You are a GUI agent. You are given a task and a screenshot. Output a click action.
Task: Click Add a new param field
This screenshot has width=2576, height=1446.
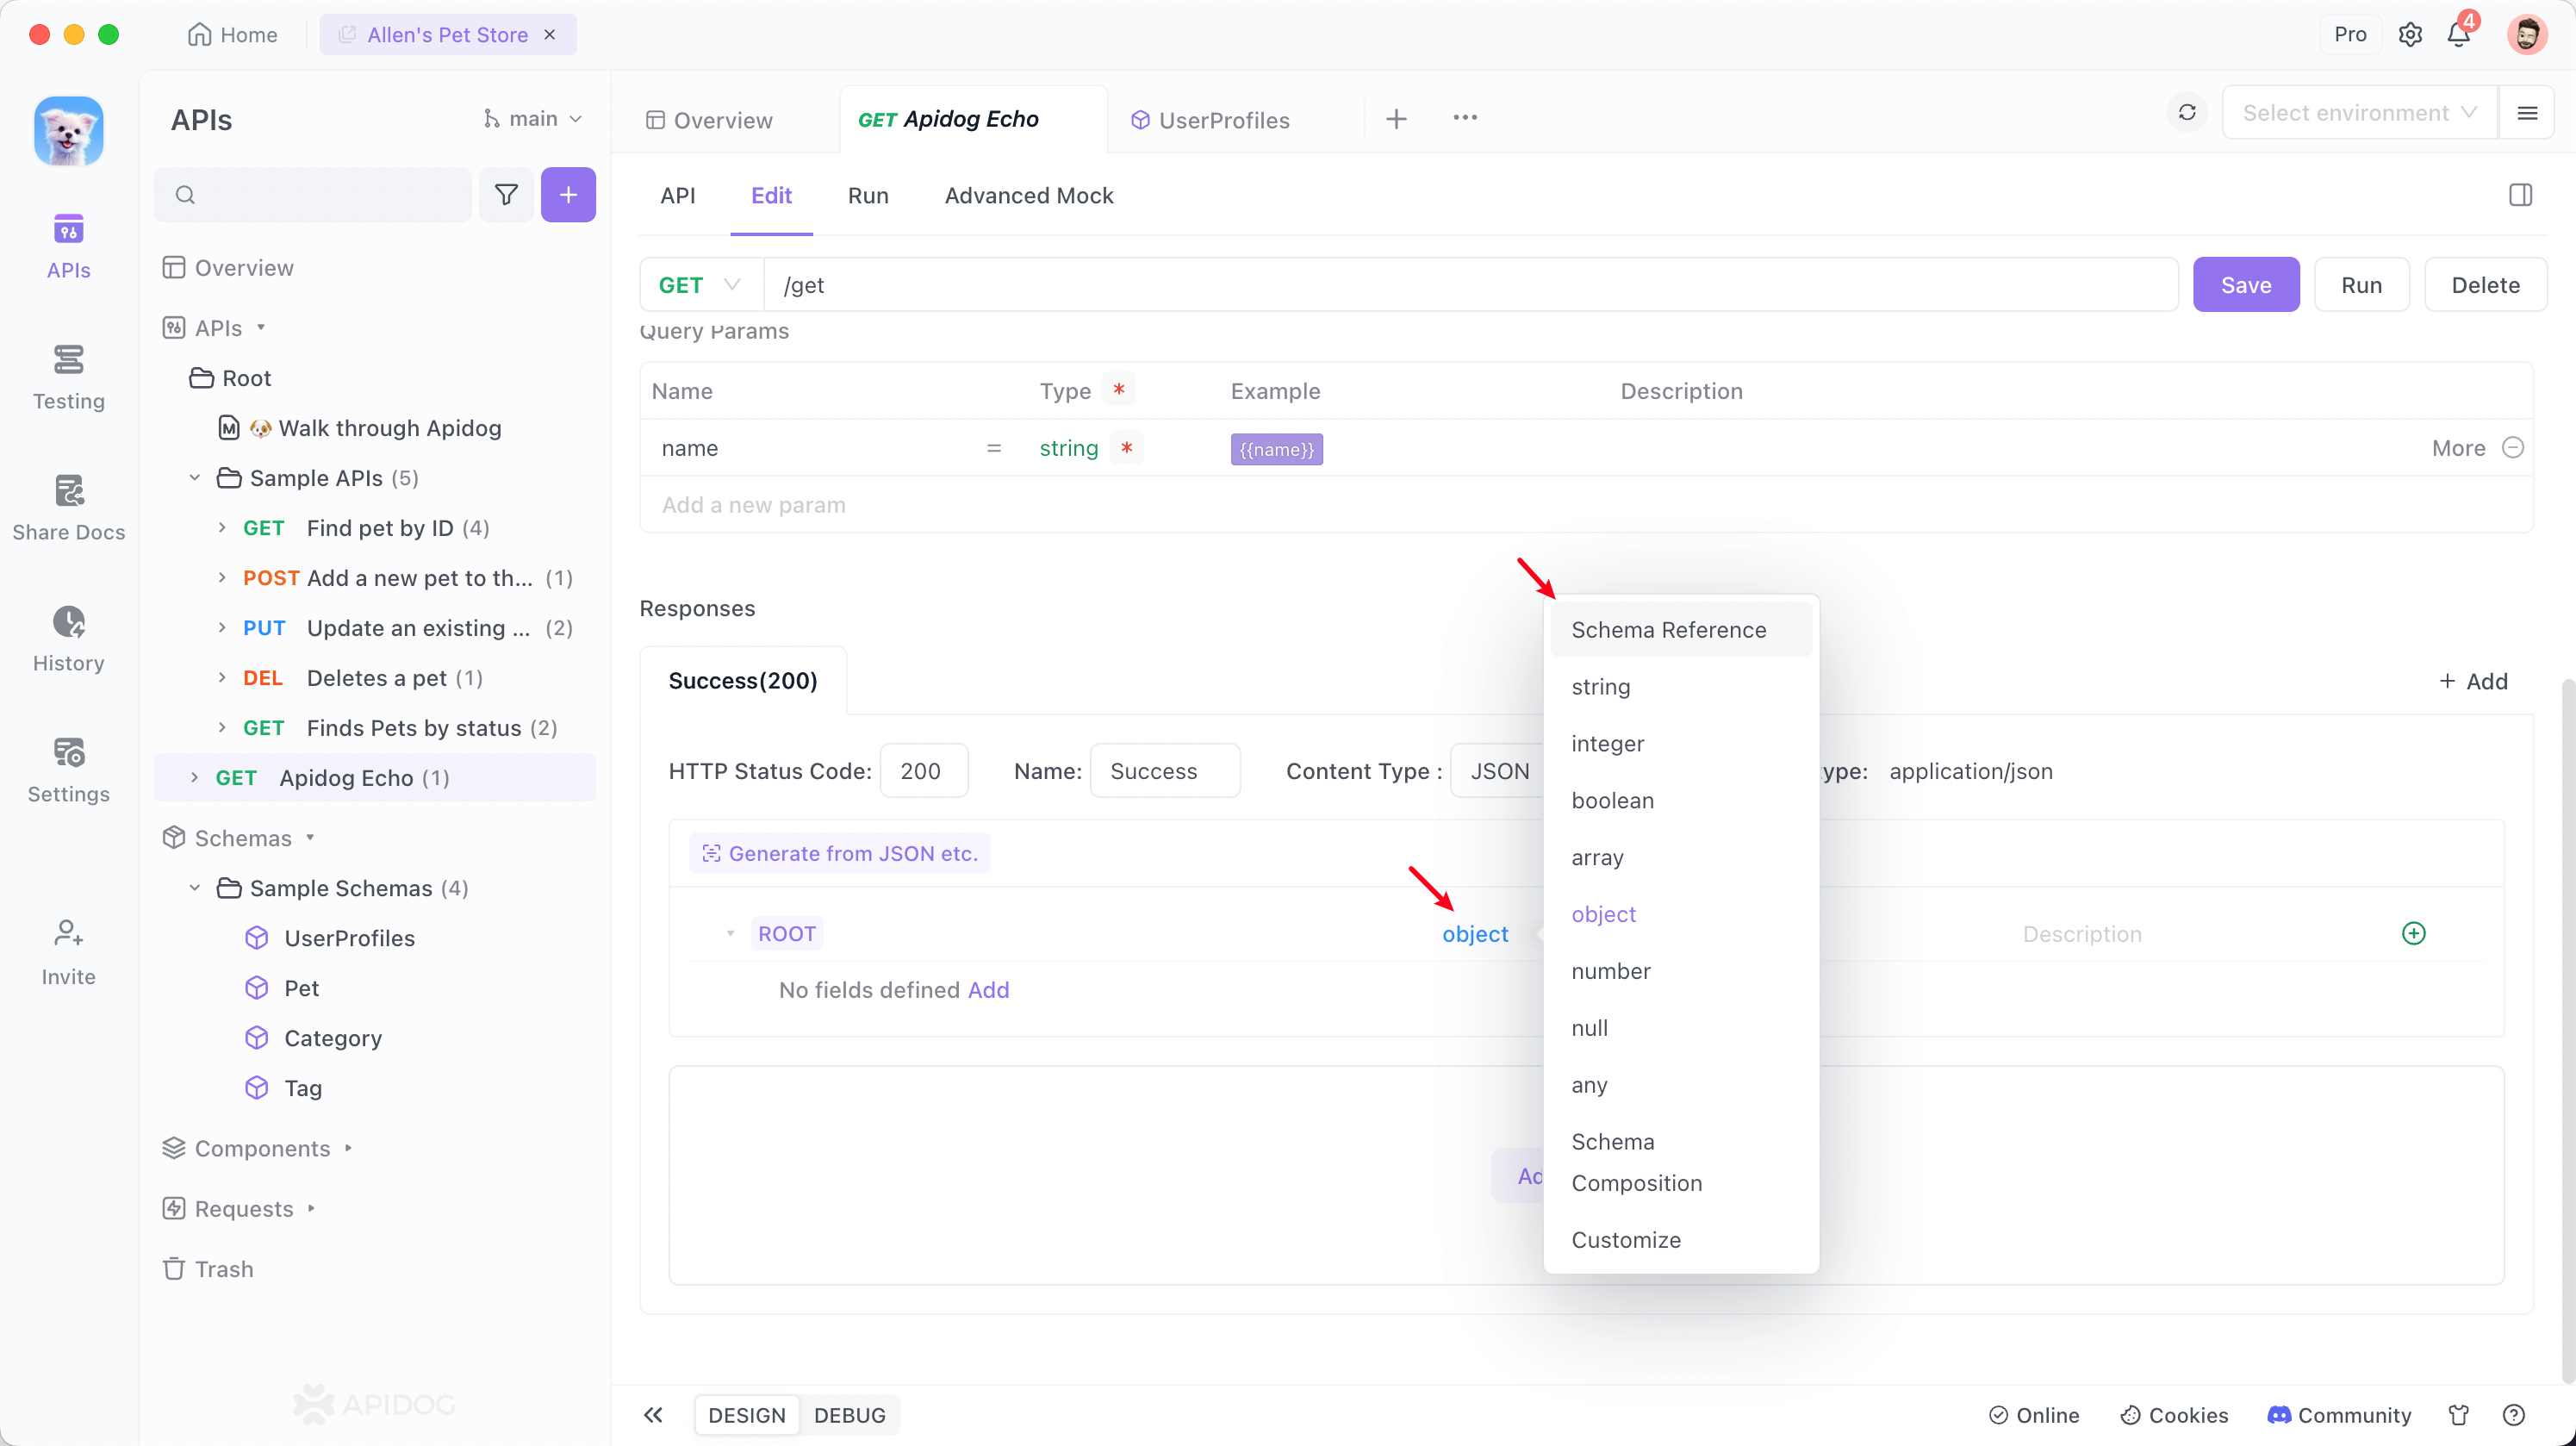coord(1585,504)
